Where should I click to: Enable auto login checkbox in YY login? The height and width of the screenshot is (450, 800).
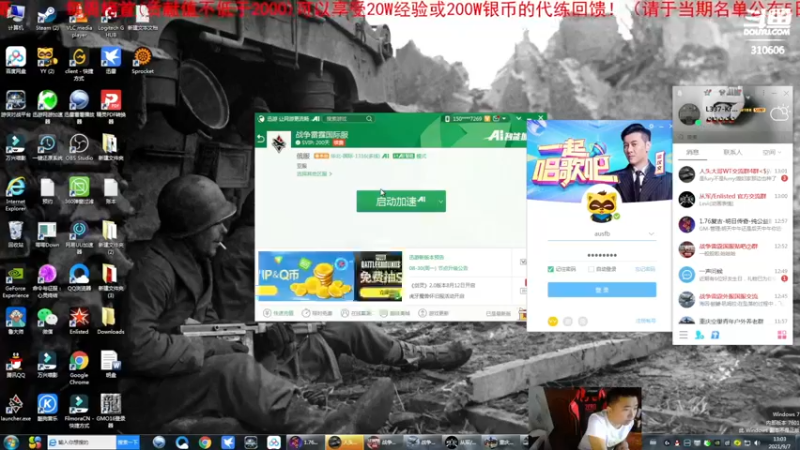click(591, 269)
